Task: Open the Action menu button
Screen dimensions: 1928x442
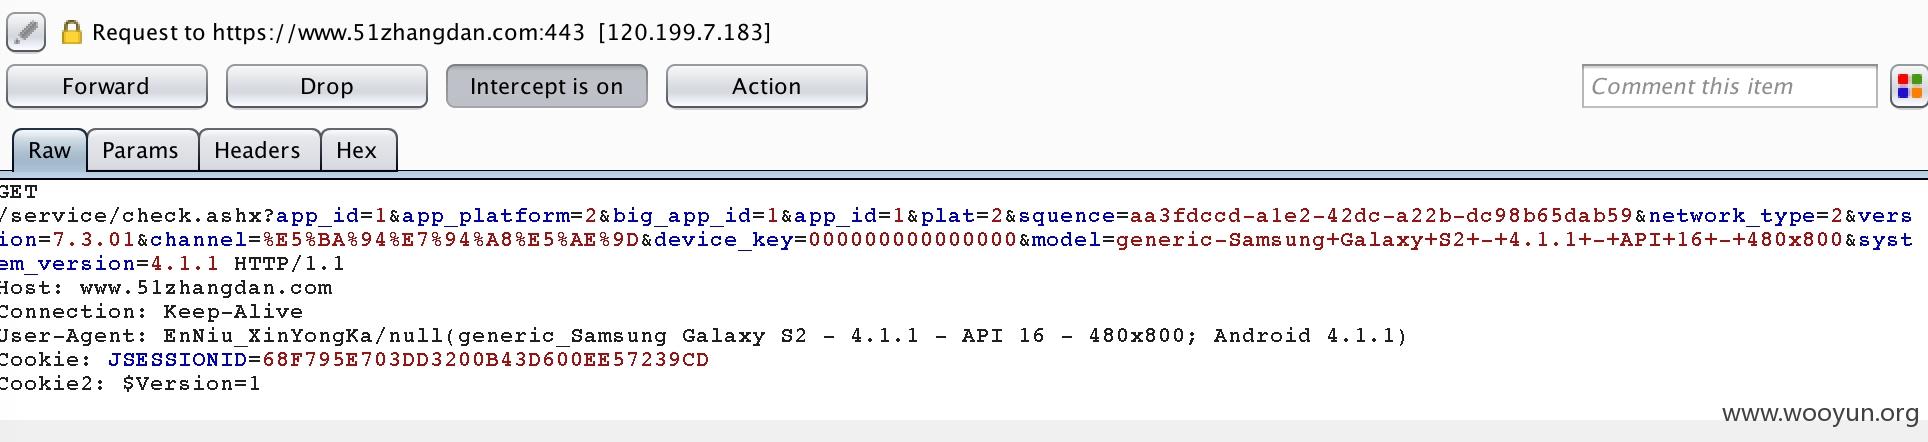Action: coord(766,86)
